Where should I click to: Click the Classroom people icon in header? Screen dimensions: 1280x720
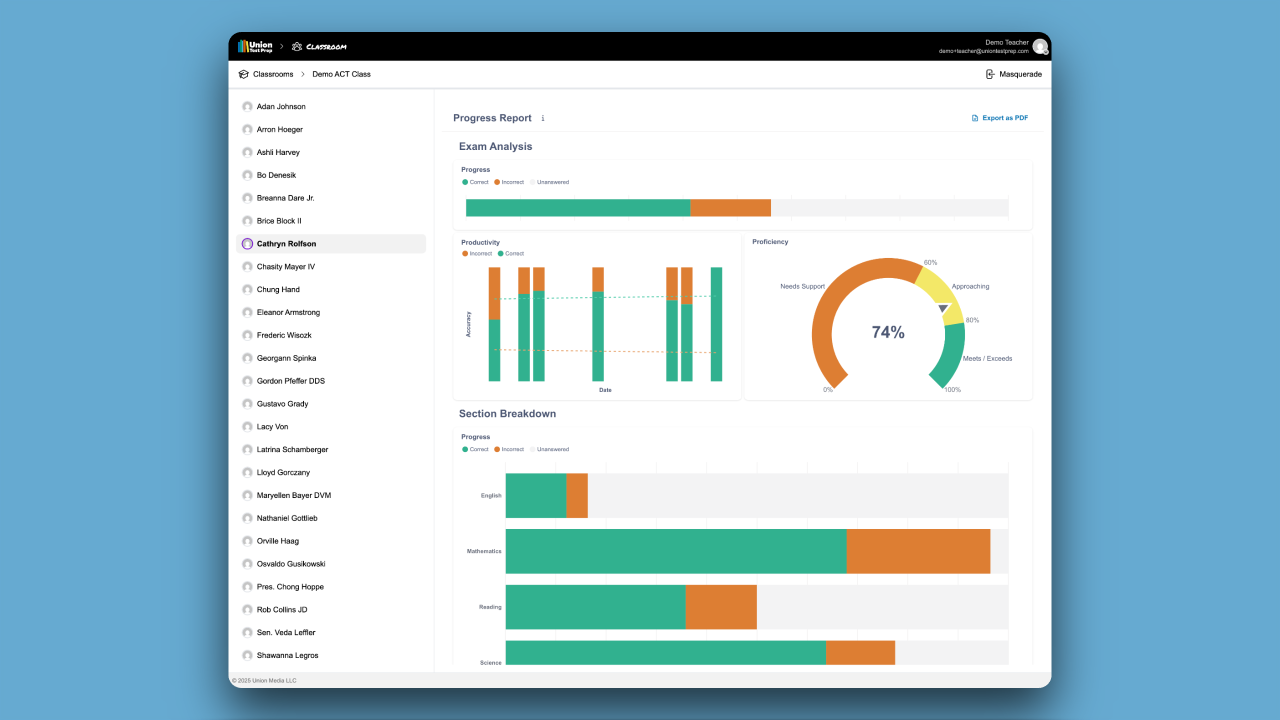(297, 47)
